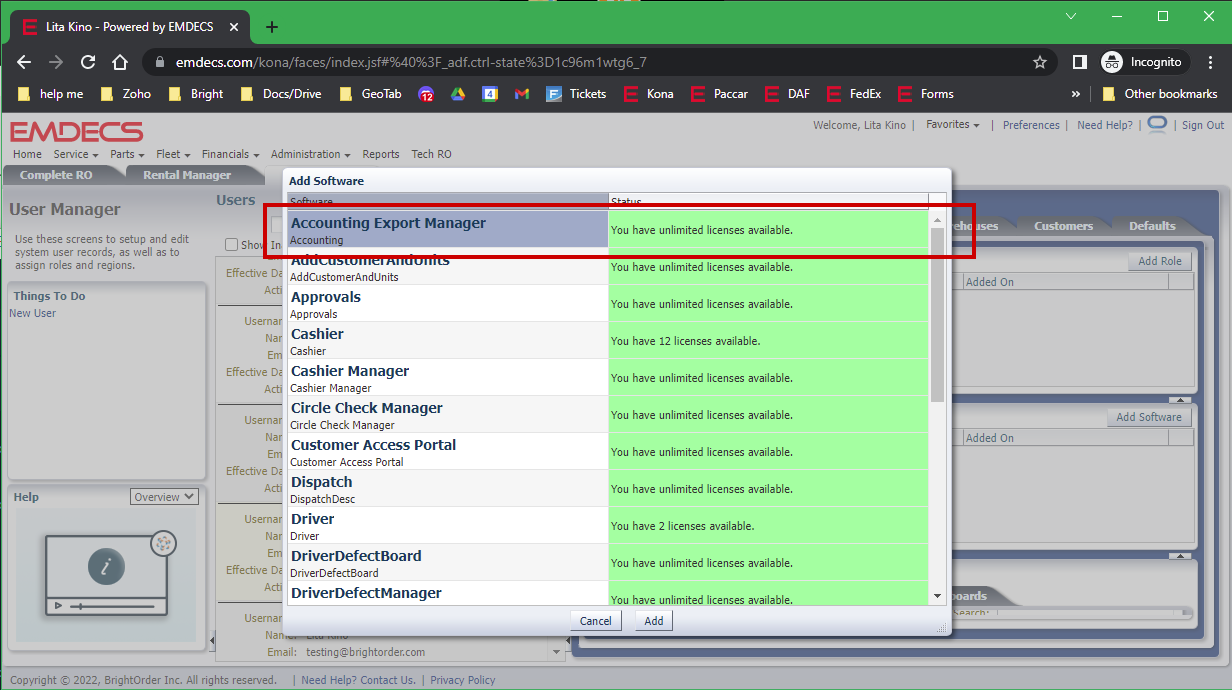The height and width of the screenshot is (690, 1232).
Task: Open the Favorites dropdown
Action: pyautogui.click(x=952, y=125)
